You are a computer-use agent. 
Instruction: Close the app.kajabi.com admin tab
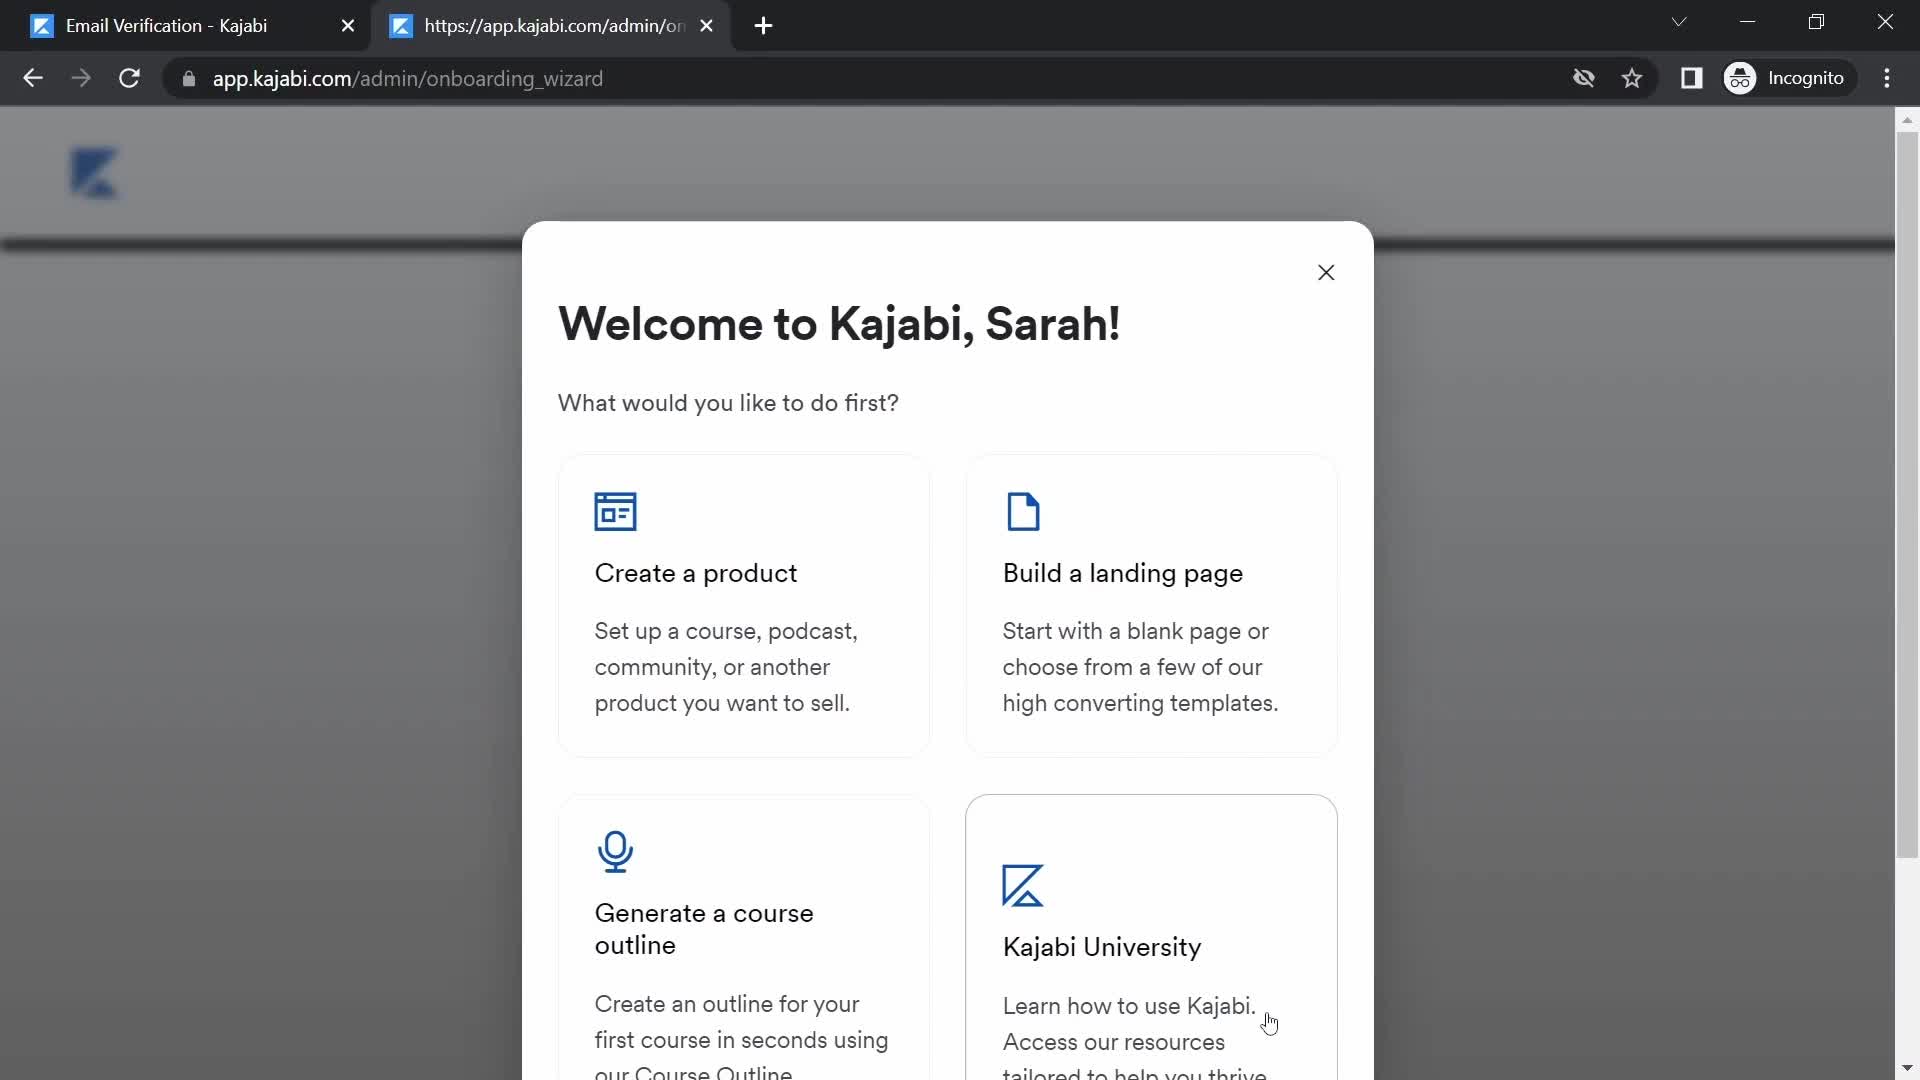(x=707, y=26)
